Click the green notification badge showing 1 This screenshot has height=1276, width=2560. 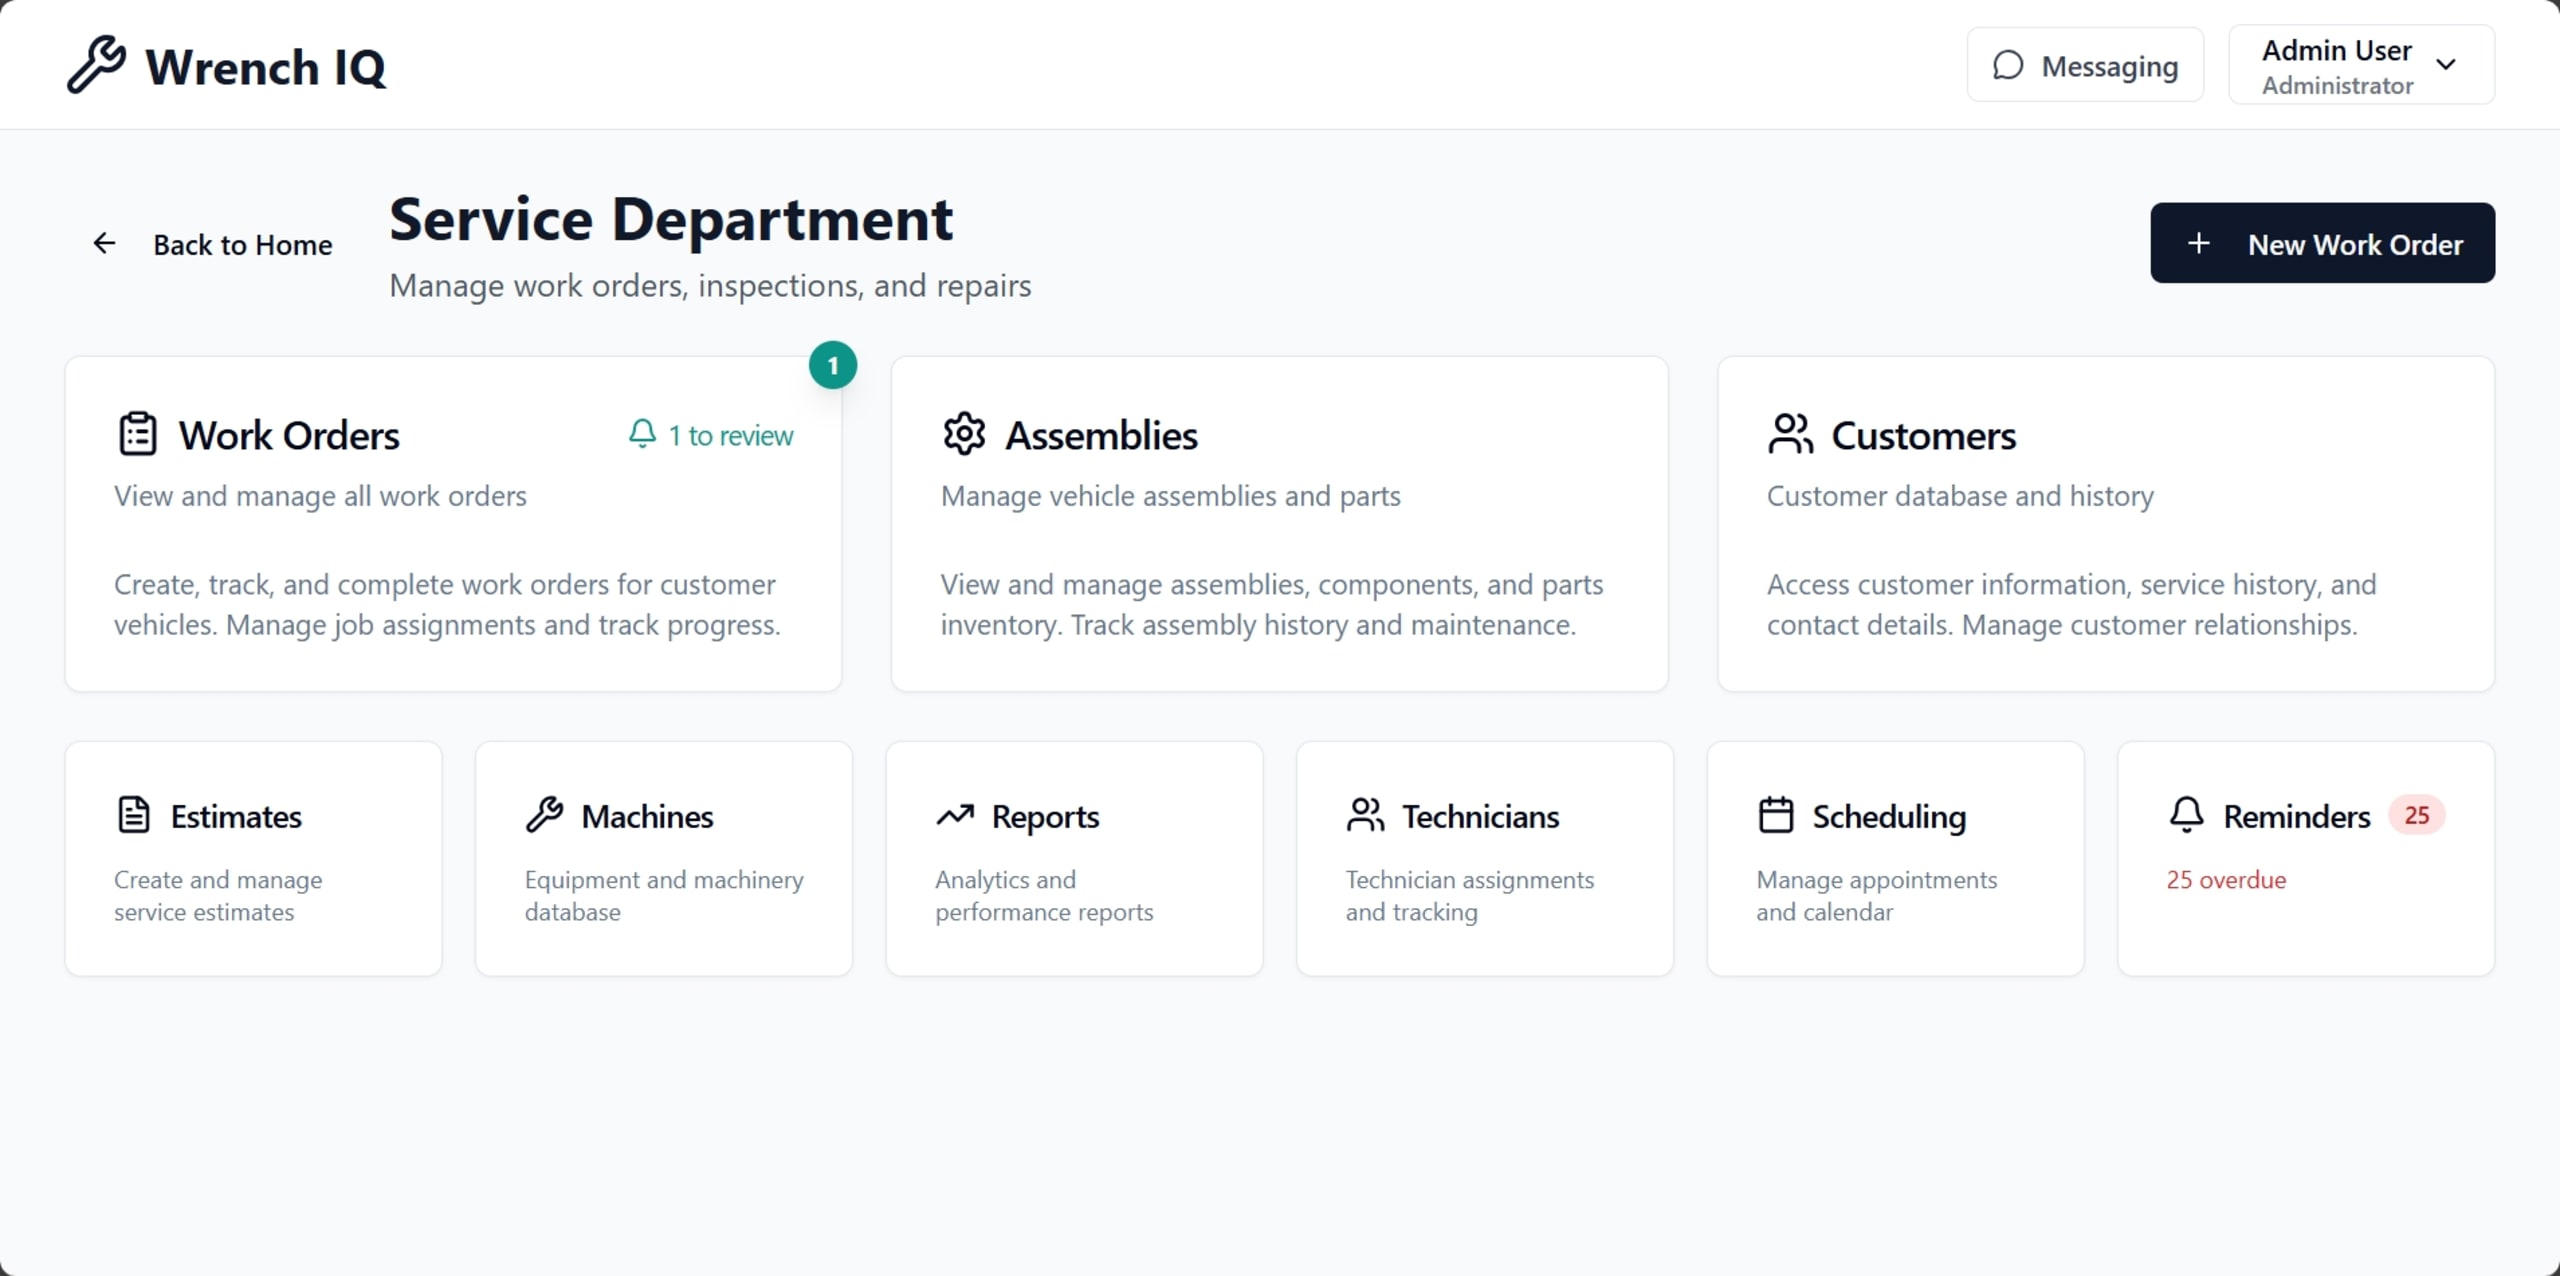click(833, 366)
